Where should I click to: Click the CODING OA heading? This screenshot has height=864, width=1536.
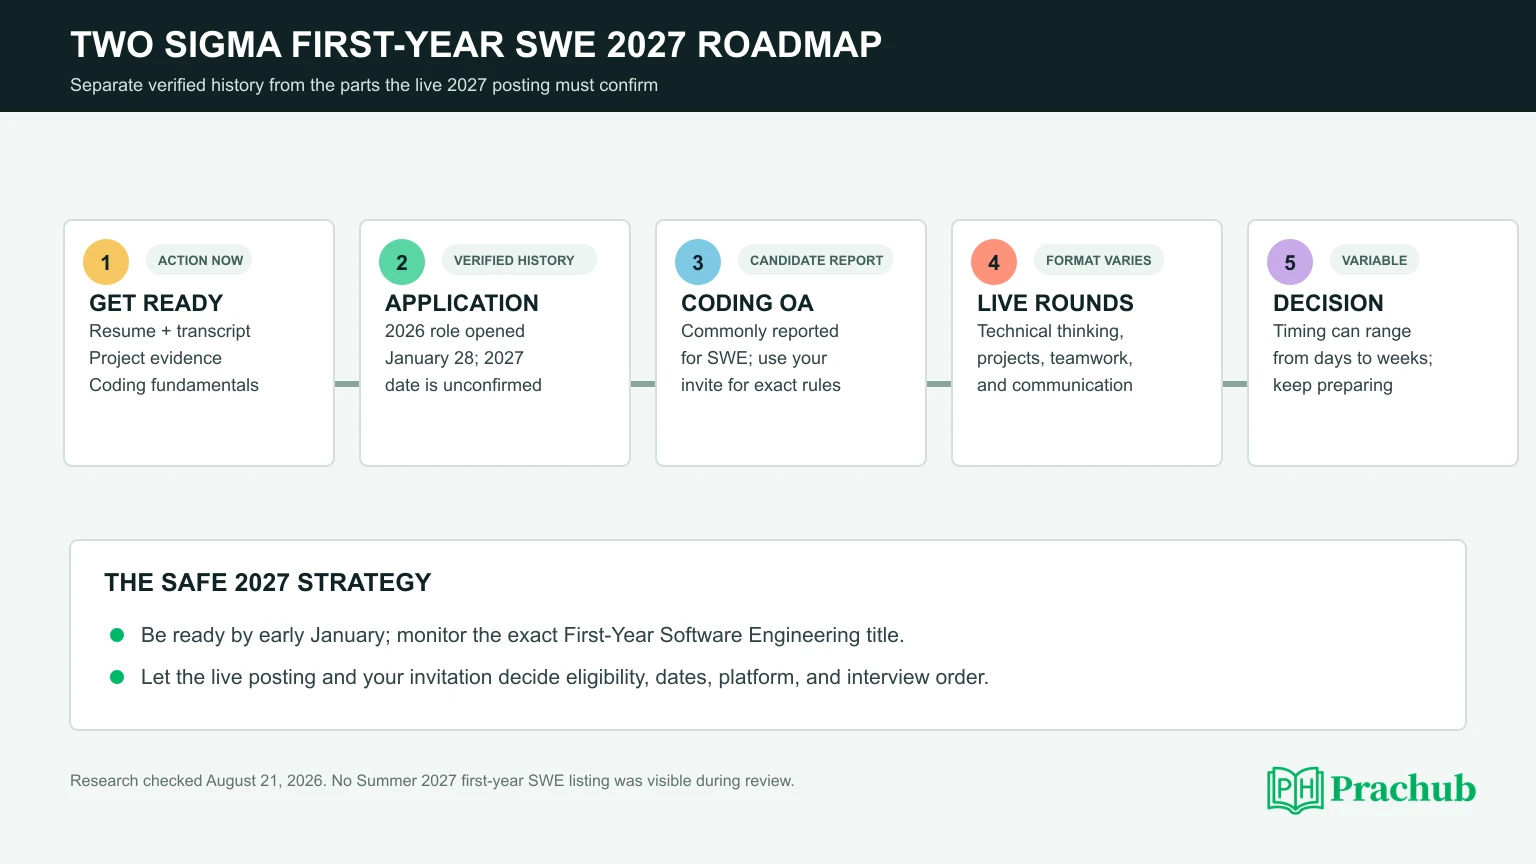747,303
